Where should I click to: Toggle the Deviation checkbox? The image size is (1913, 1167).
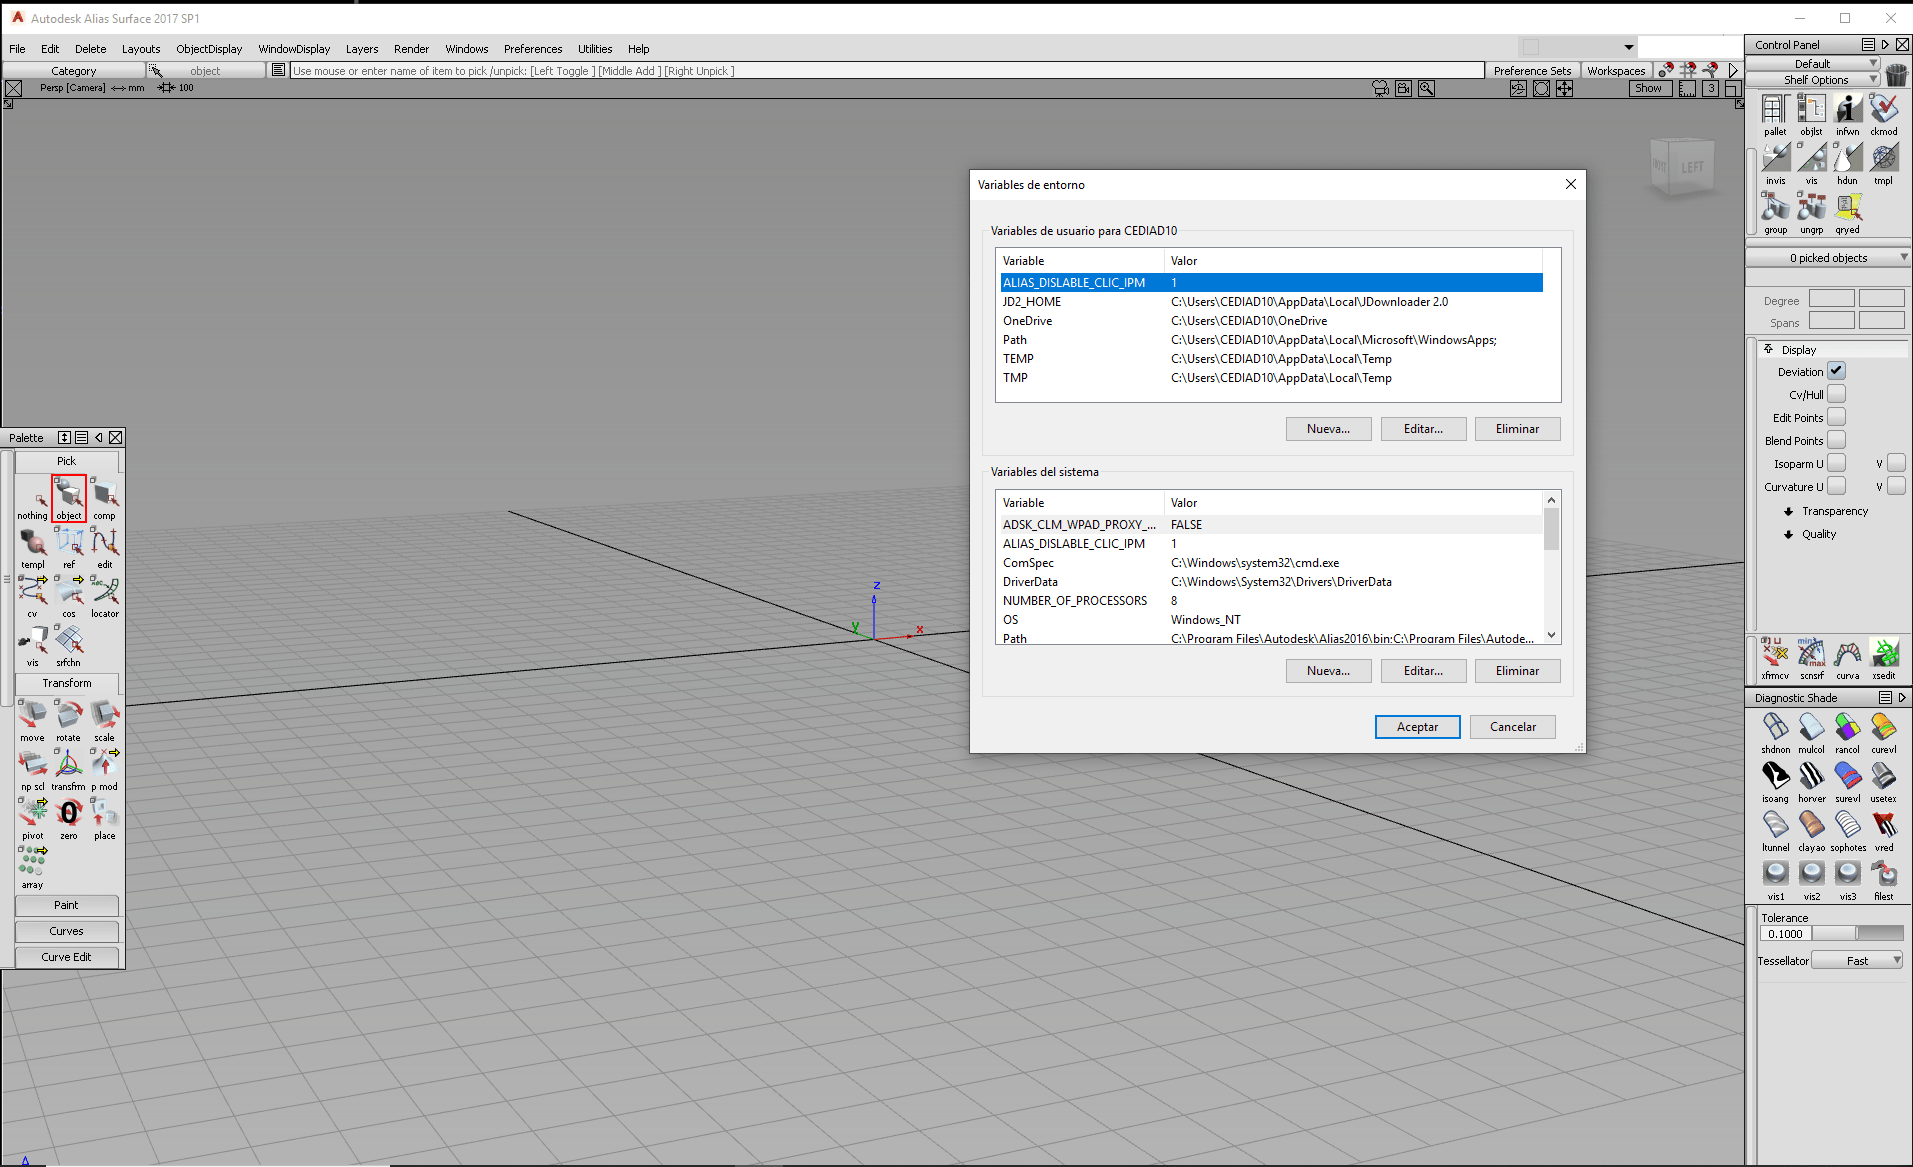pyautogui.click(x=1836, y=371)
